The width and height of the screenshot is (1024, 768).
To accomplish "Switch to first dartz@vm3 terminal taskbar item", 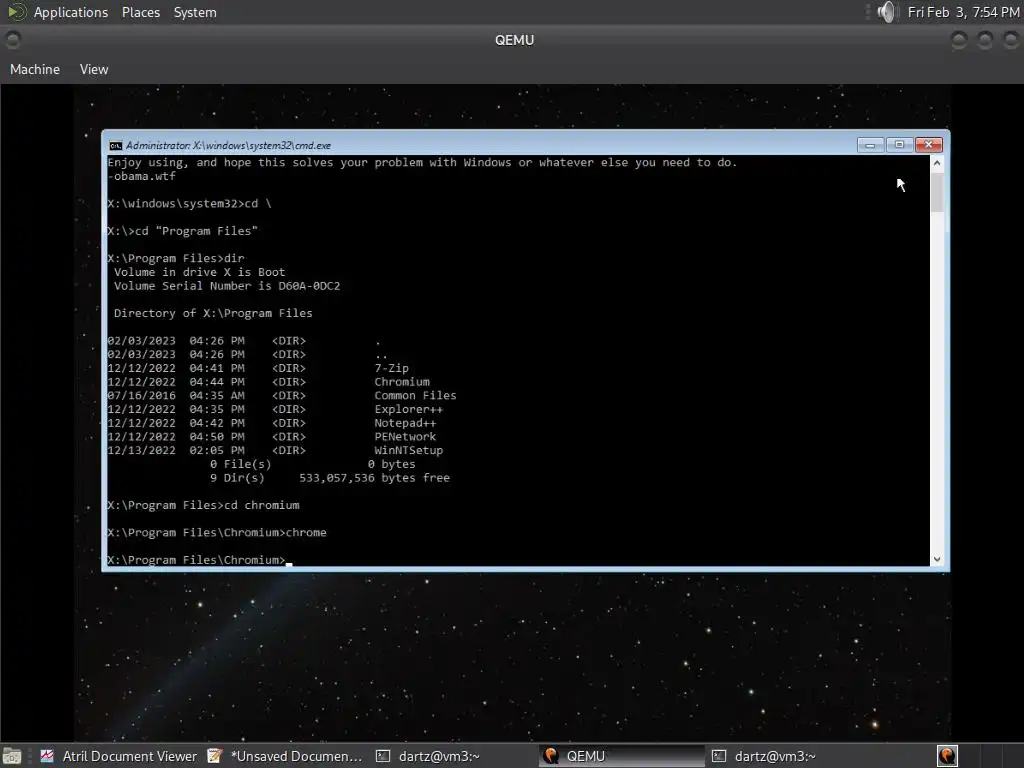I will click(428, 756).
